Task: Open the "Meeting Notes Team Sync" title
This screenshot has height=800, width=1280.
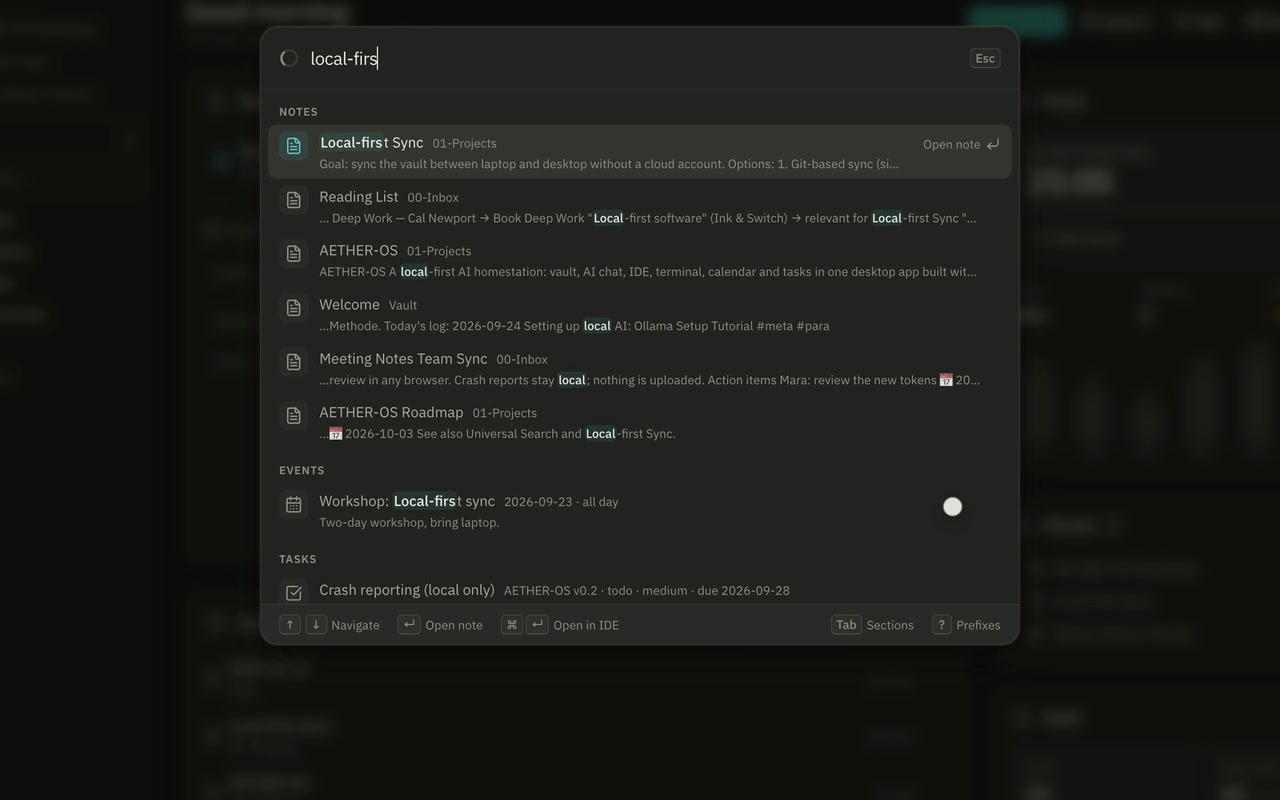Action: 403,359
